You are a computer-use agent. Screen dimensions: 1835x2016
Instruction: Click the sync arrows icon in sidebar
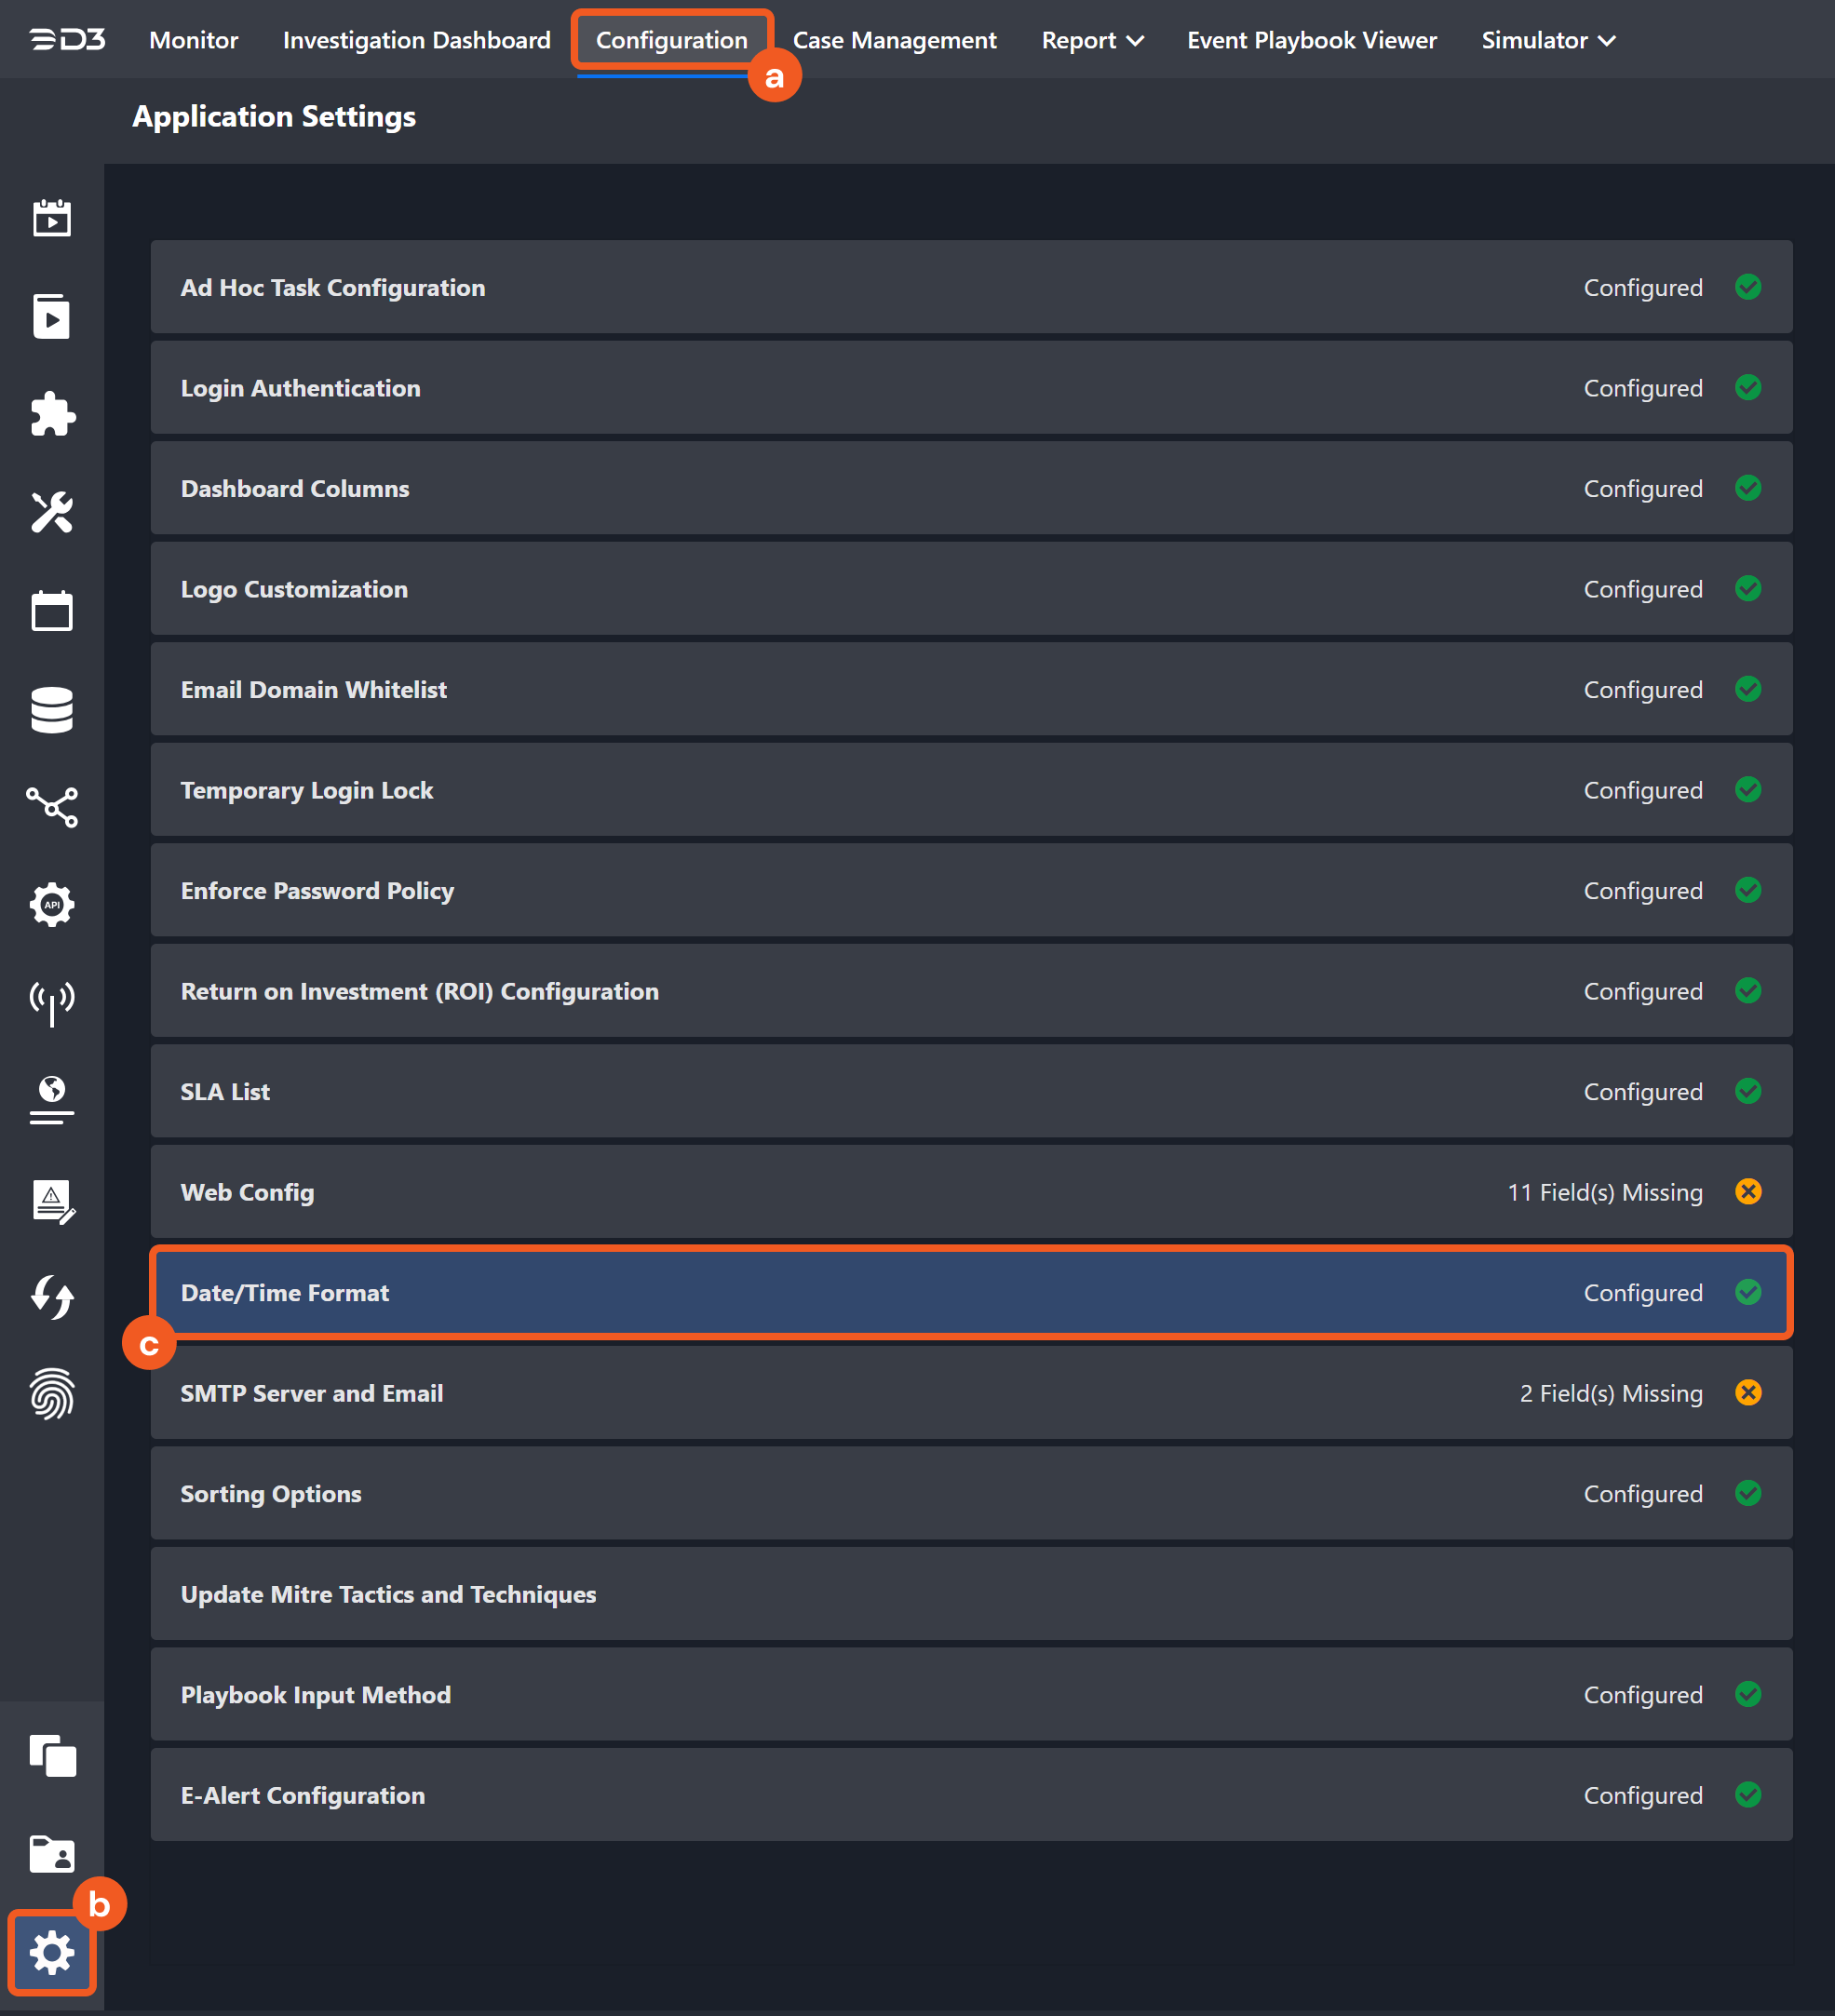coord(52,1297)
